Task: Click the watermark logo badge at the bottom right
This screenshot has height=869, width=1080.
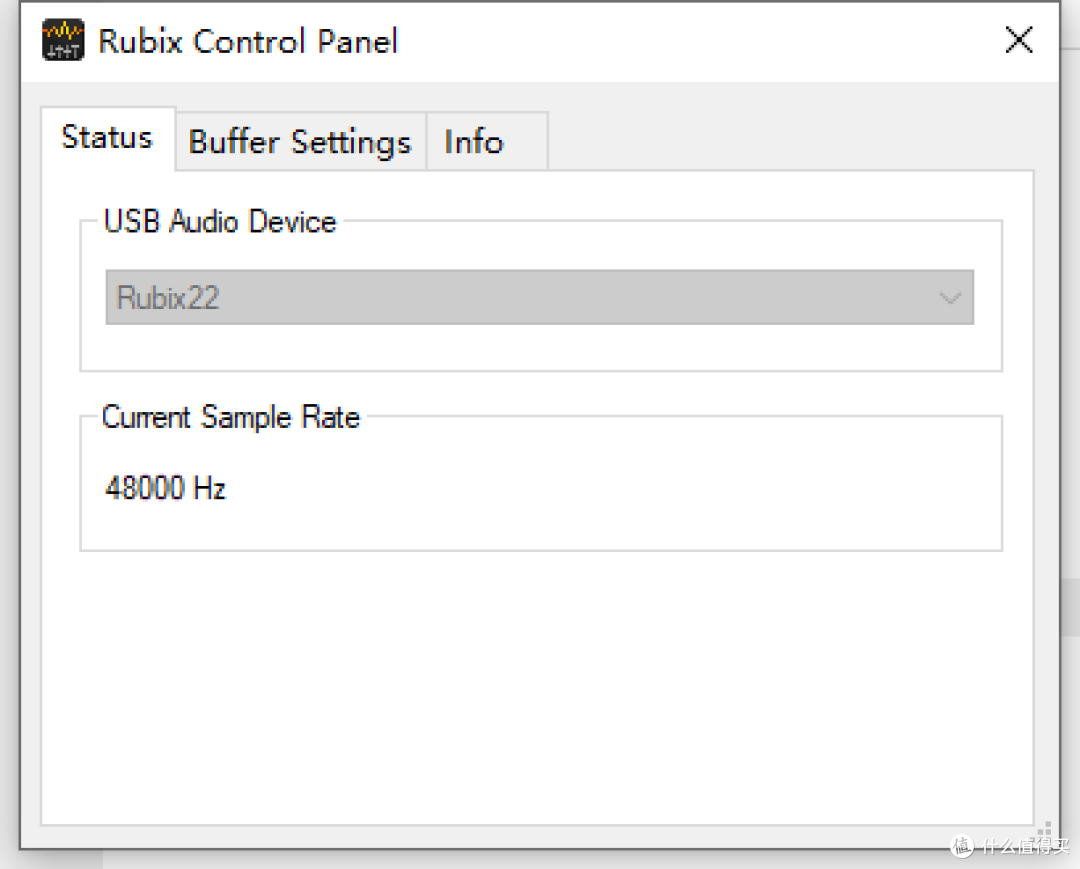Action: coord(963,845)
